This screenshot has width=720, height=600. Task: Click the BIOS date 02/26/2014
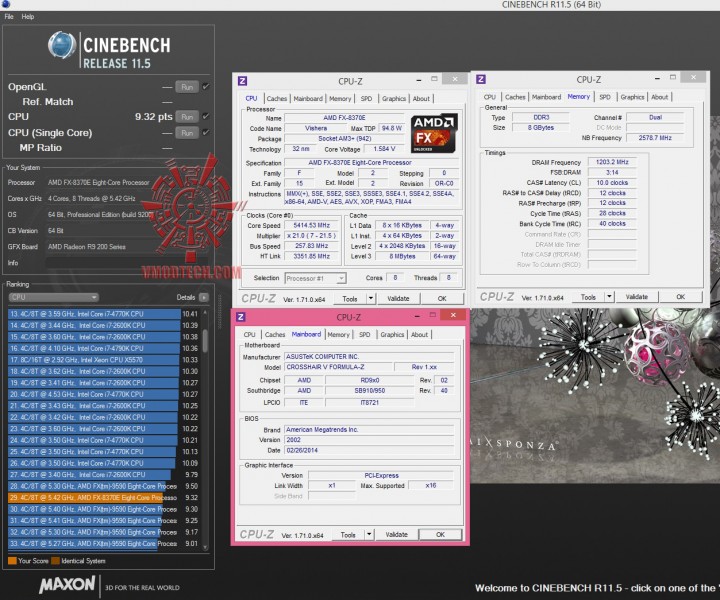coord(369,450)
